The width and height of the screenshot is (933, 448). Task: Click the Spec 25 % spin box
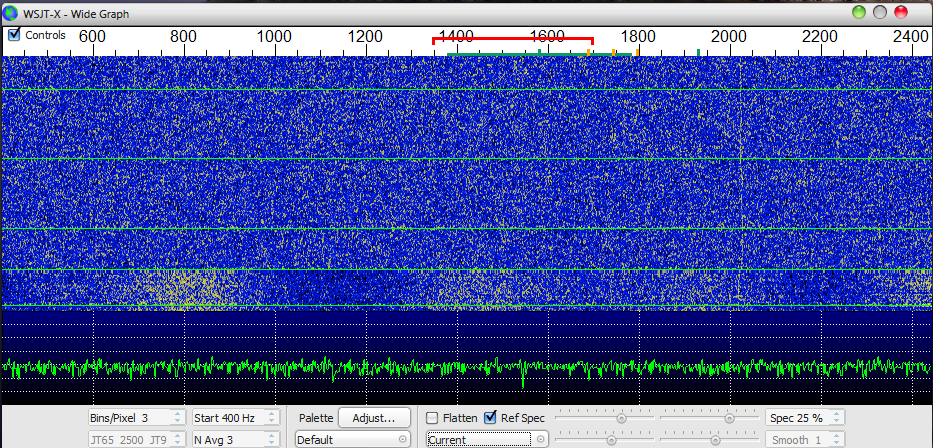coord(805,417)
